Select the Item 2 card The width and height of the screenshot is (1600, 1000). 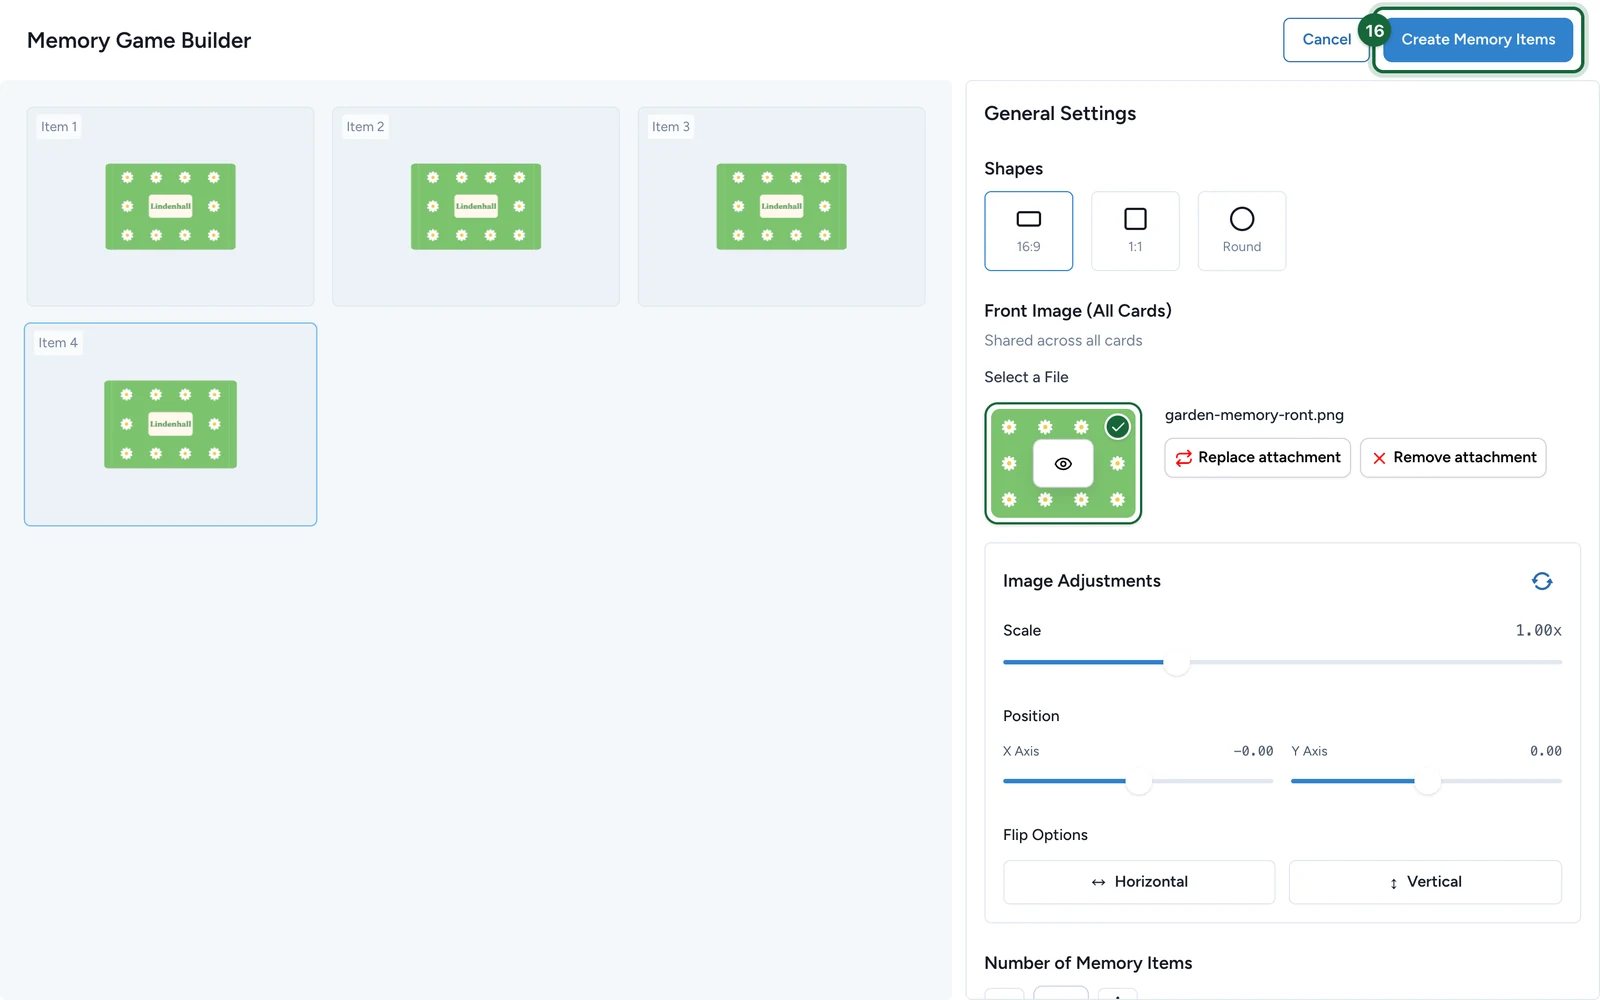(x=476, y=207)
